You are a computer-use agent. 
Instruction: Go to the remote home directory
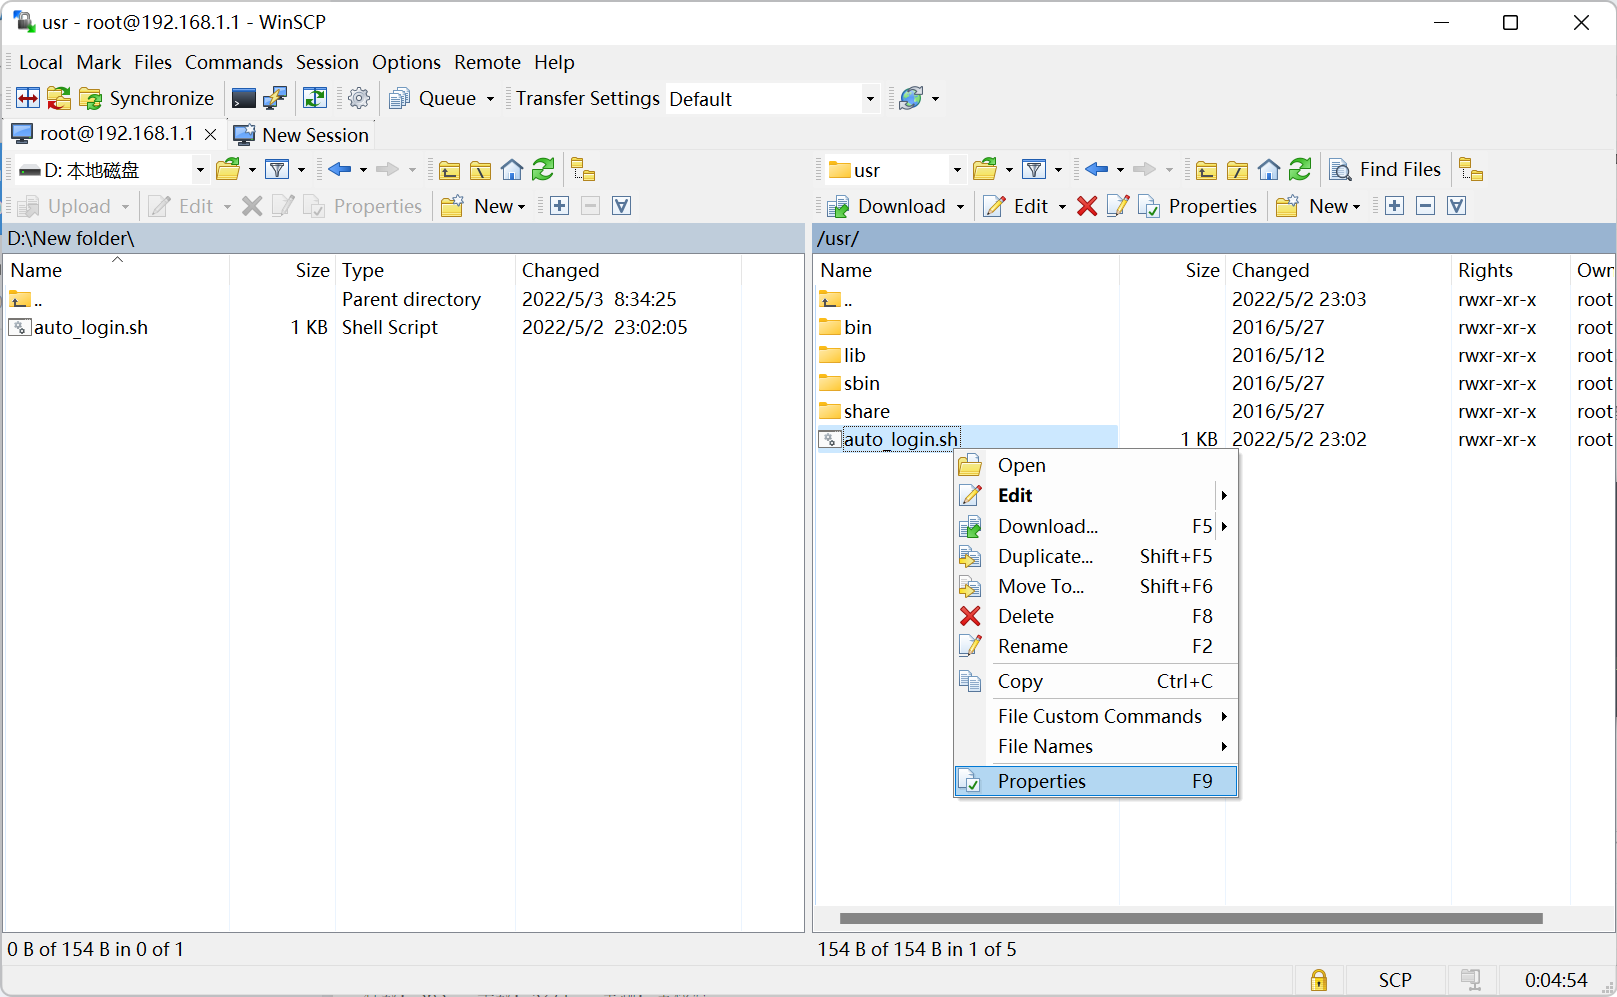point(1269,170)
